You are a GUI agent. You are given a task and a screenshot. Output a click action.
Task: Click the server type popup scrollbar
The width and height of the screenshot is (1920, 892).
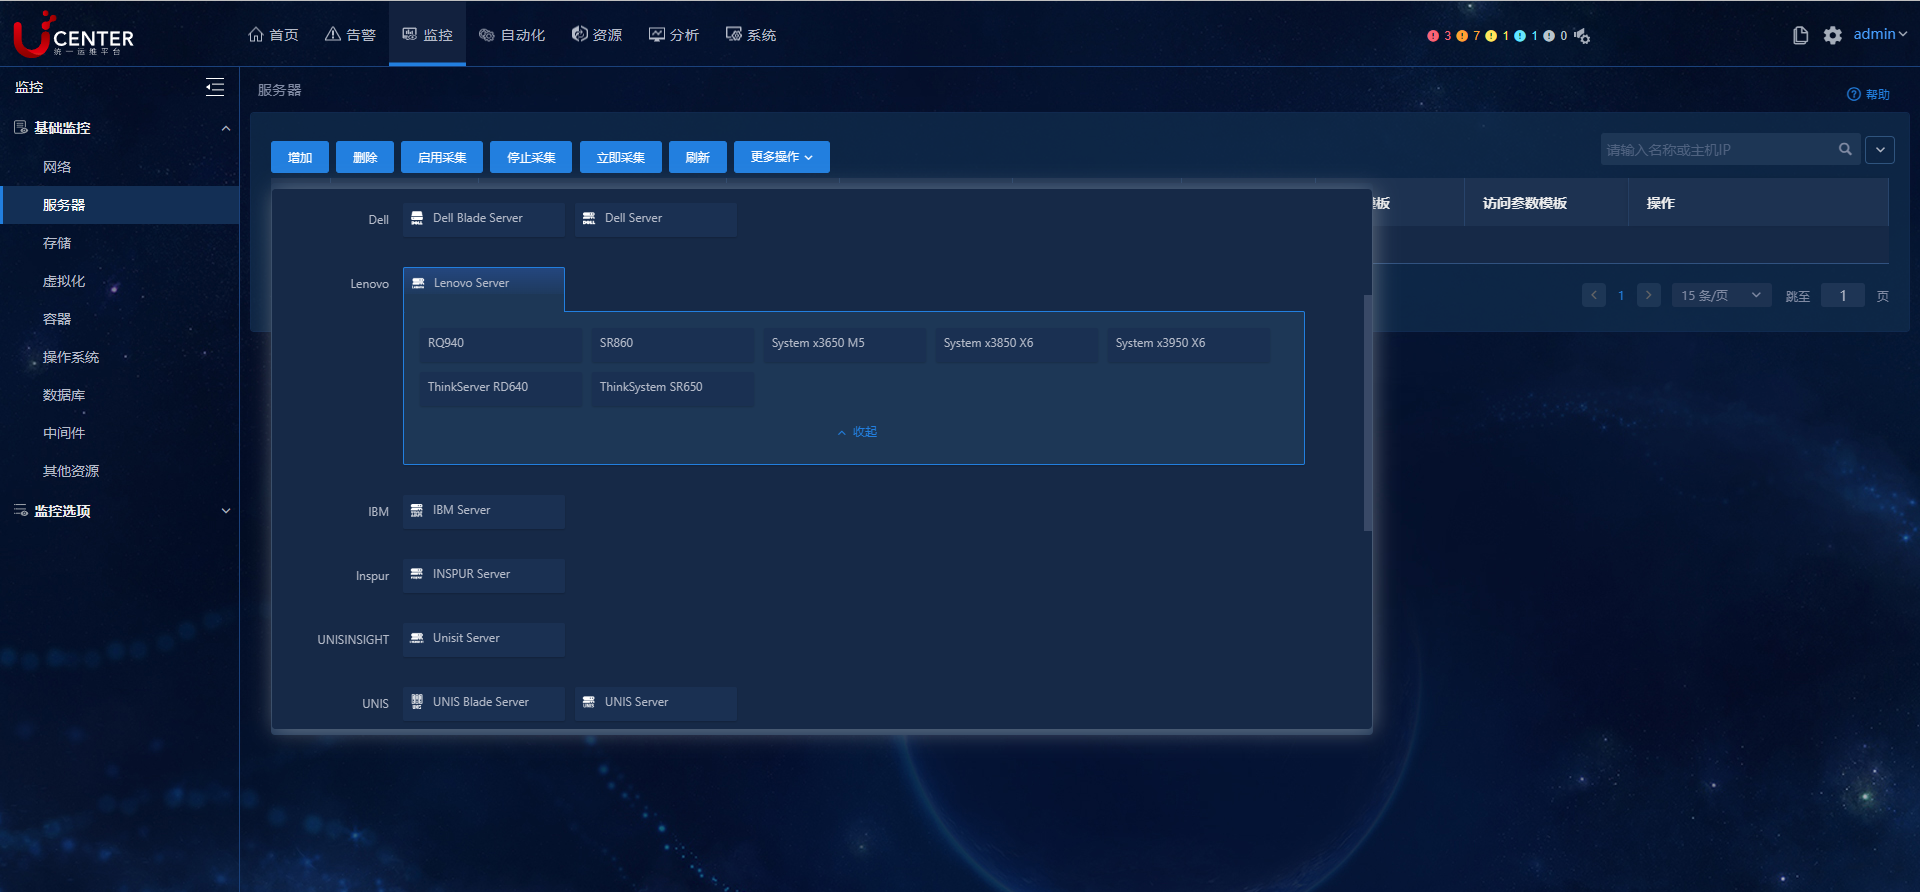(x=1368, y=412)
